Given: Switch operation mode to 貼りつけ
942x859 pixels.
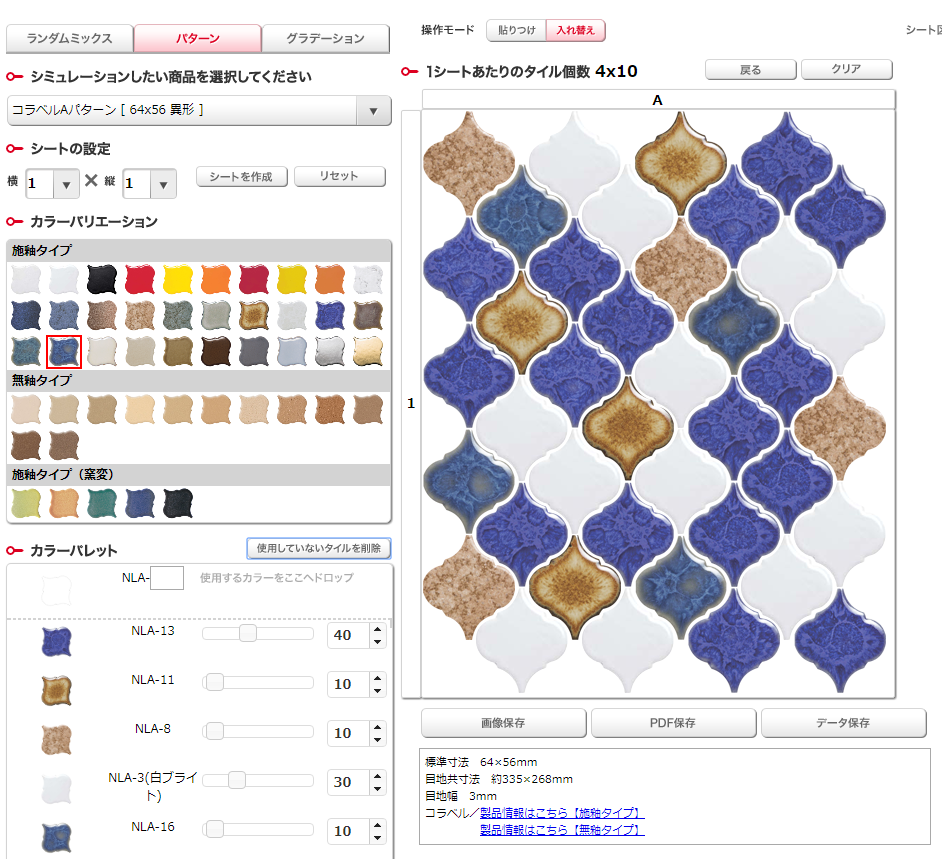Looking at the screenshot, I should pyautogui.click(x=516, y=30).
